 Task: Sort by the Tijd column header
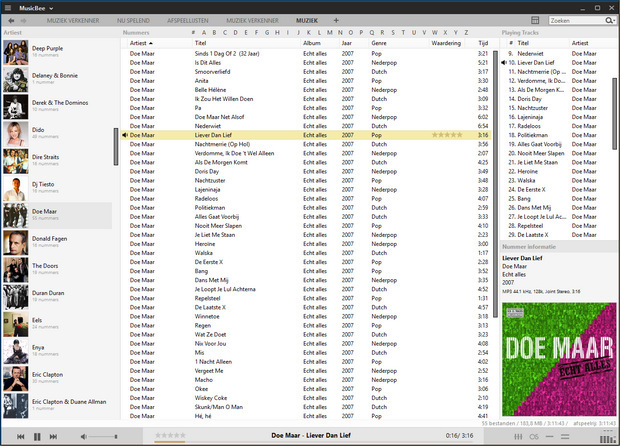tap(483, 43)
